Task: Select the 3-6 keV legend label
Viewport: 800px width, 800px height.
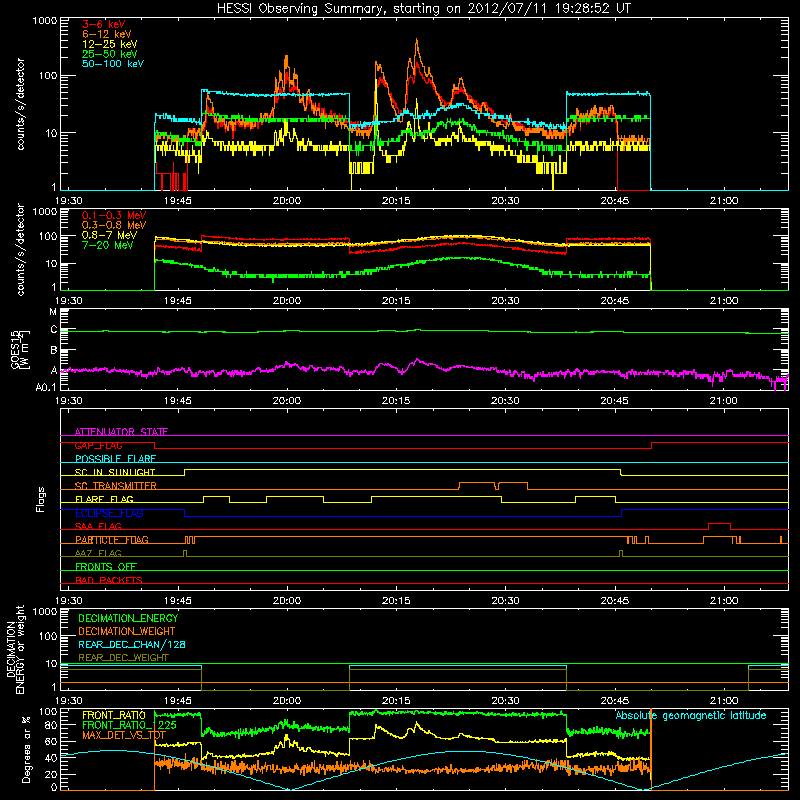Action: [103, 24]
